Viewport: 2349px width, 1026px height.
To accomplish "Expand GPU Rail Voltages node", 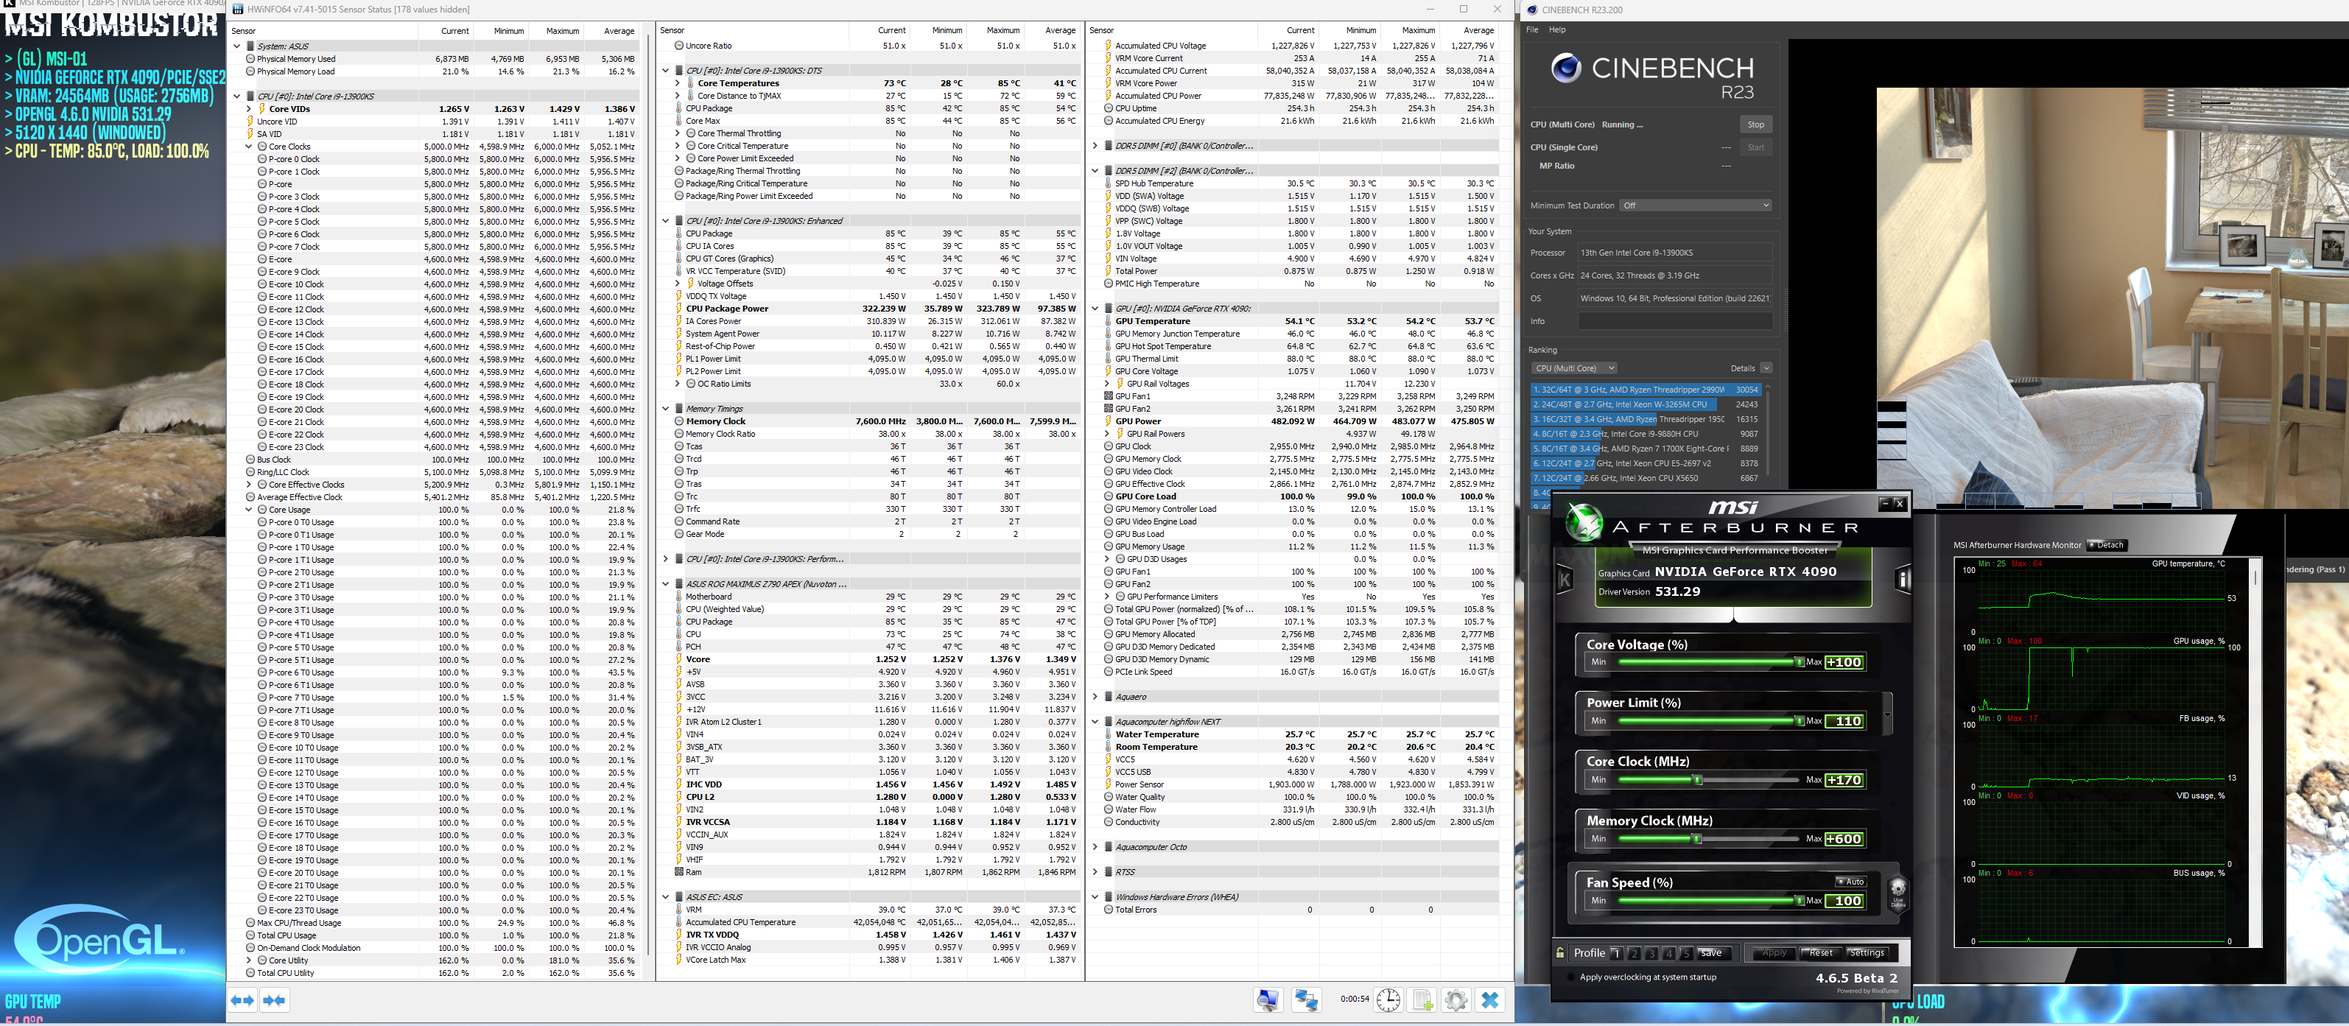I will click(1107, 384).
